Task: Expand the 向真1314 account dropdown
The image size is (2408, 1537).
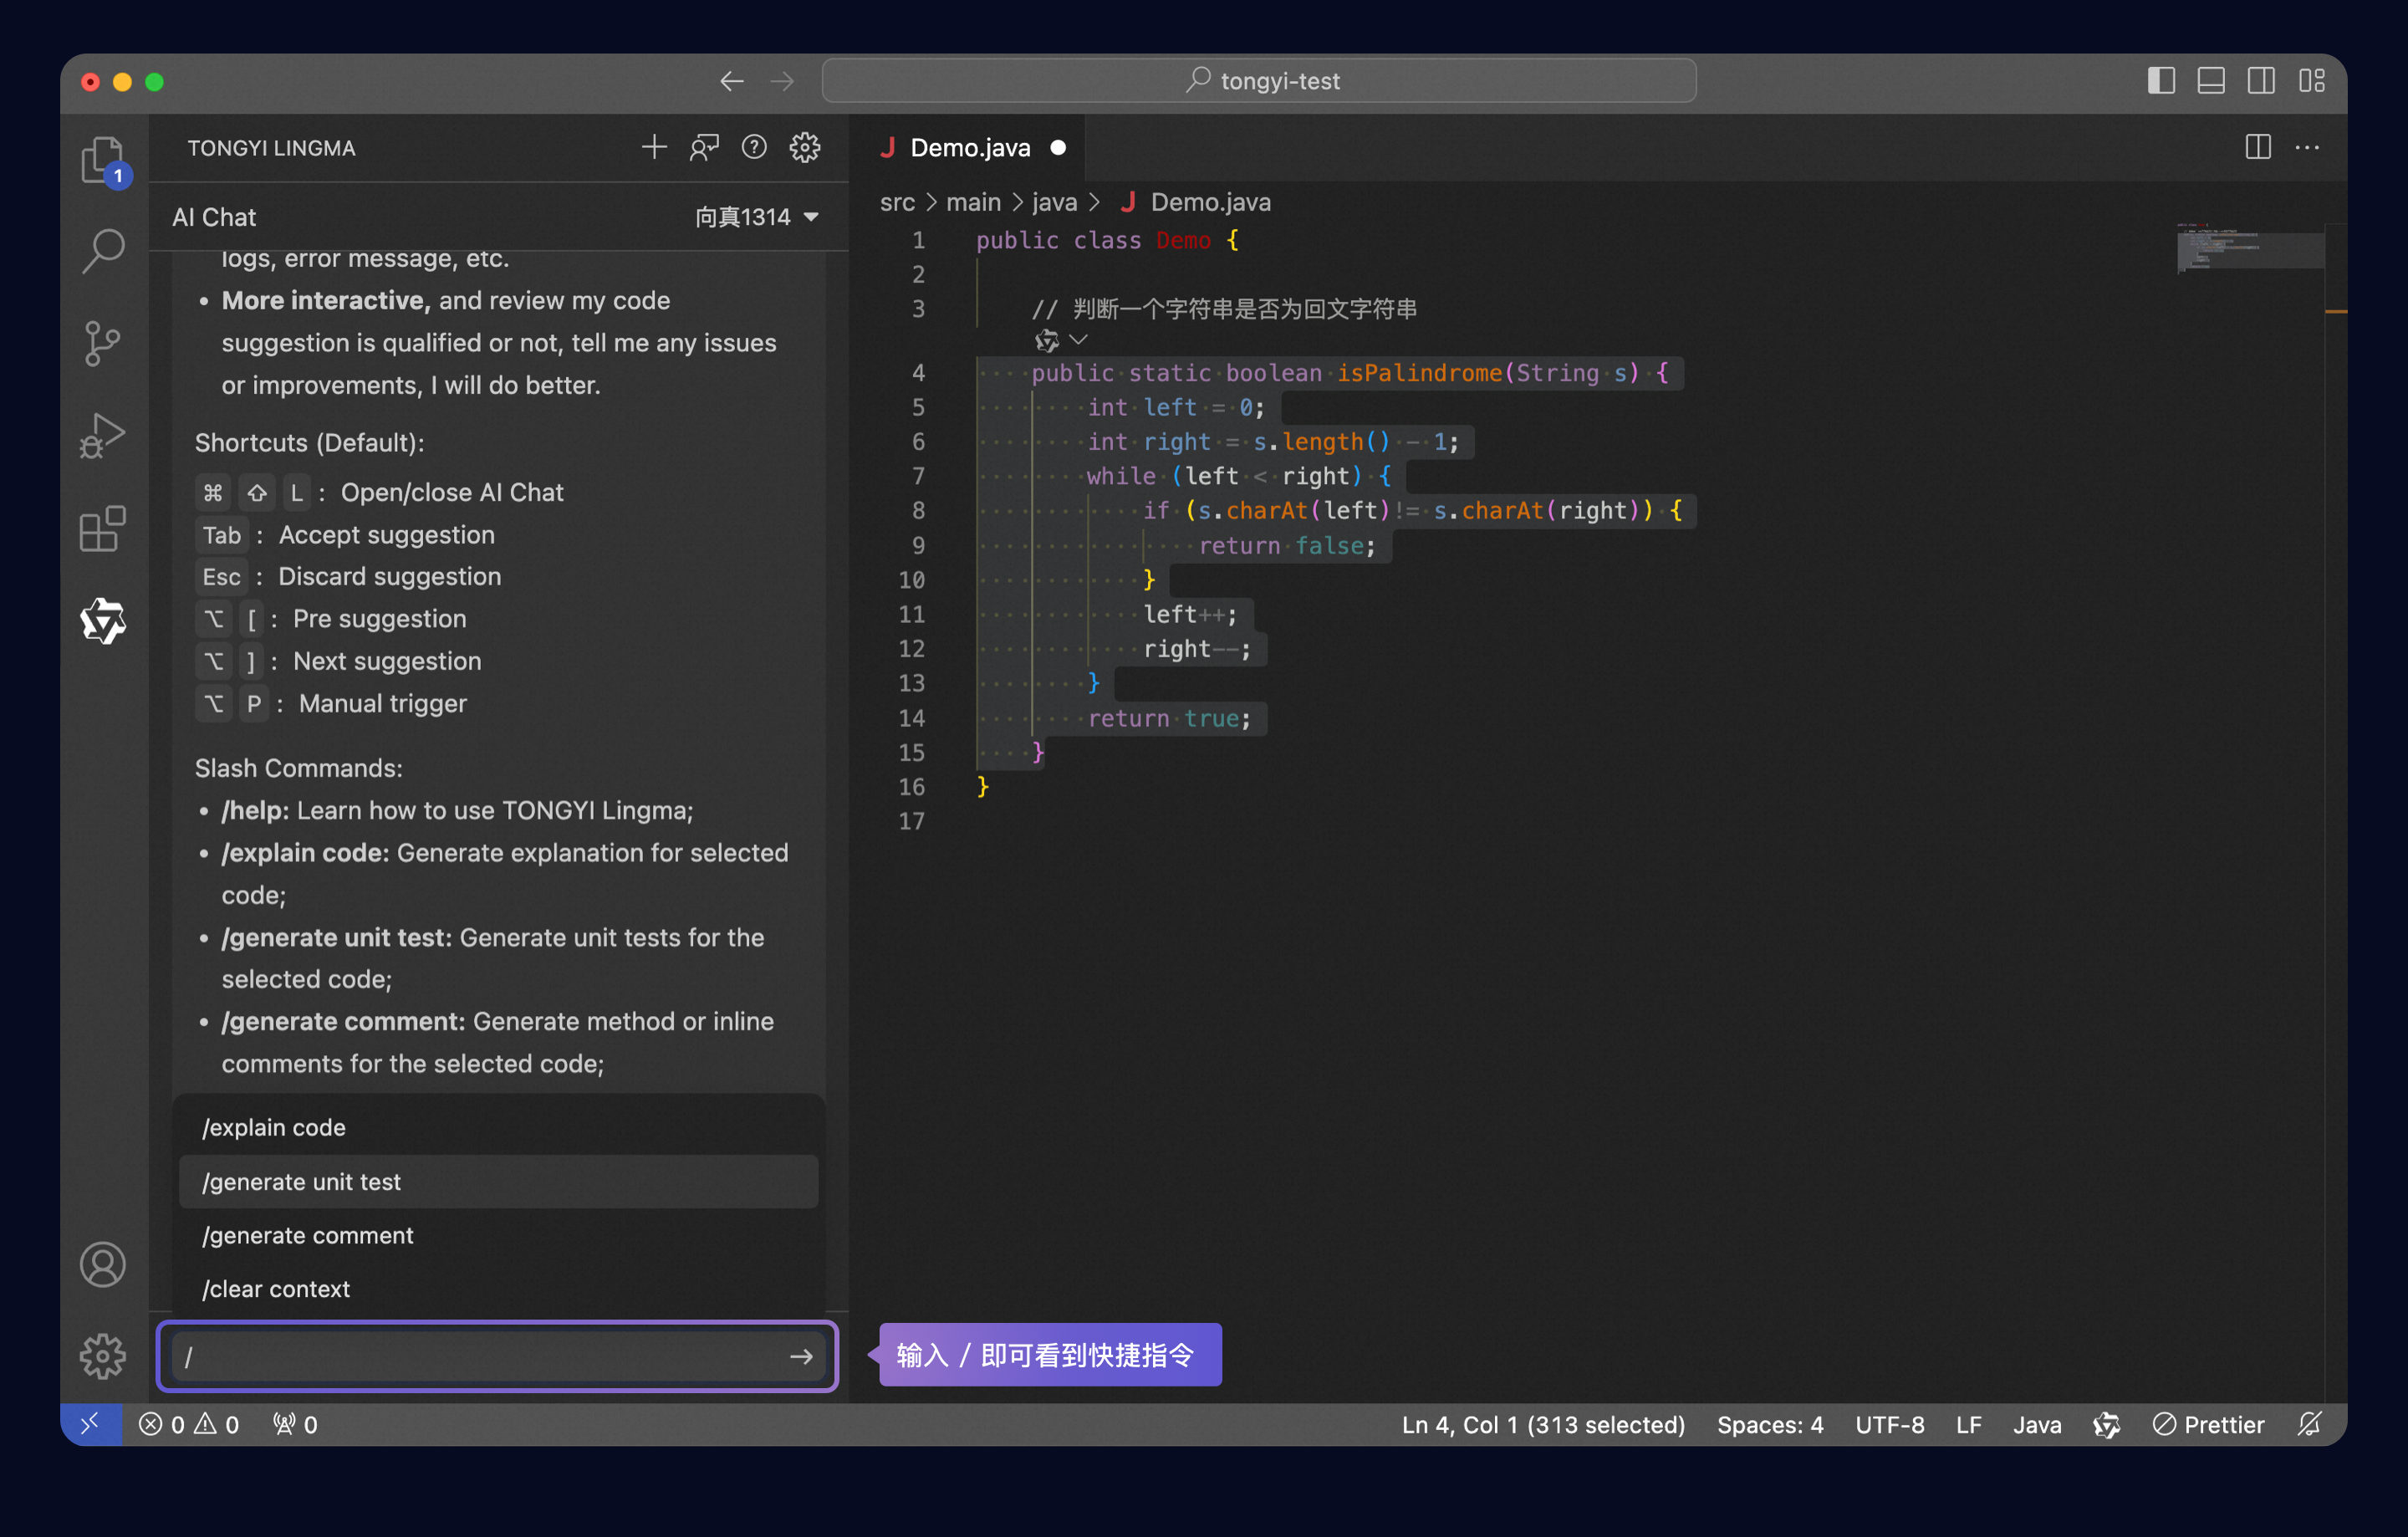Action: tap(757, 217)
